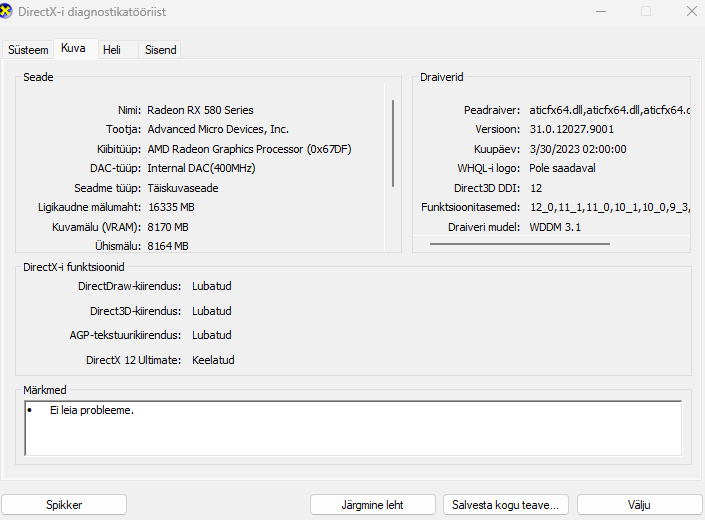Image resolution: width=705 pixels, height=520 pixels.
Task: Click the Seade panel vertical scrollbar
Action: coord(393,143)
